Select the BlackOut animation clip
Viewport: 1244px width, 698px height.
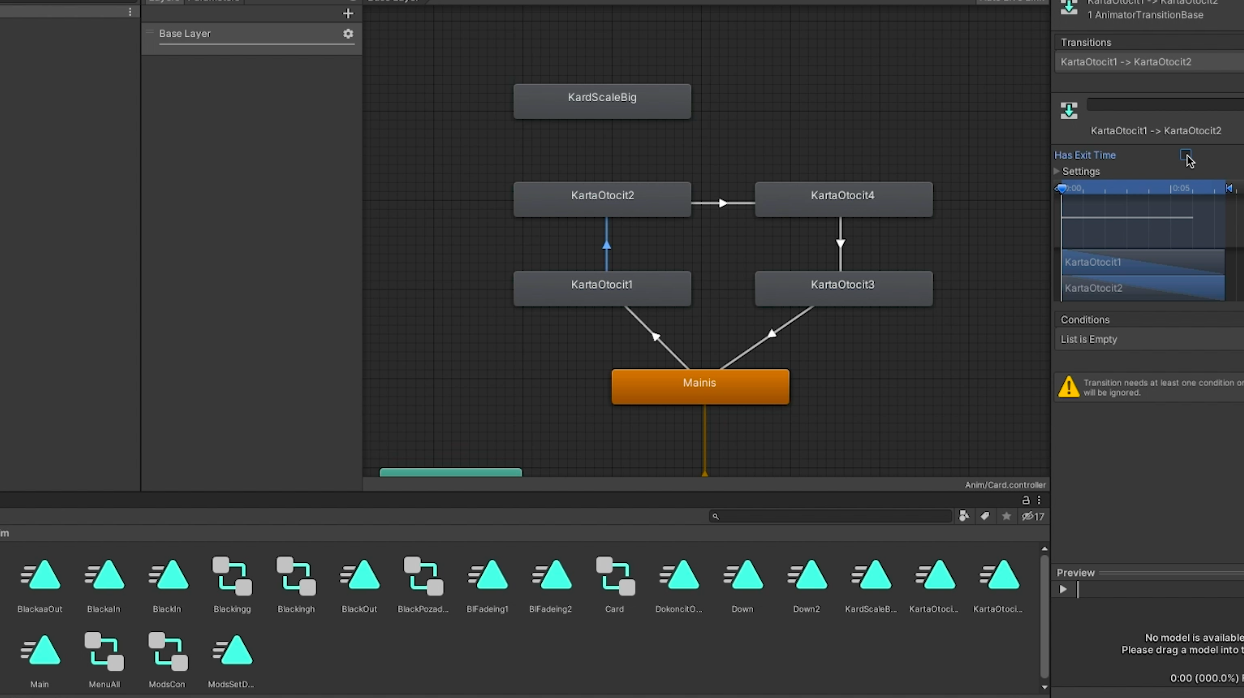click(x=359, y=577)
